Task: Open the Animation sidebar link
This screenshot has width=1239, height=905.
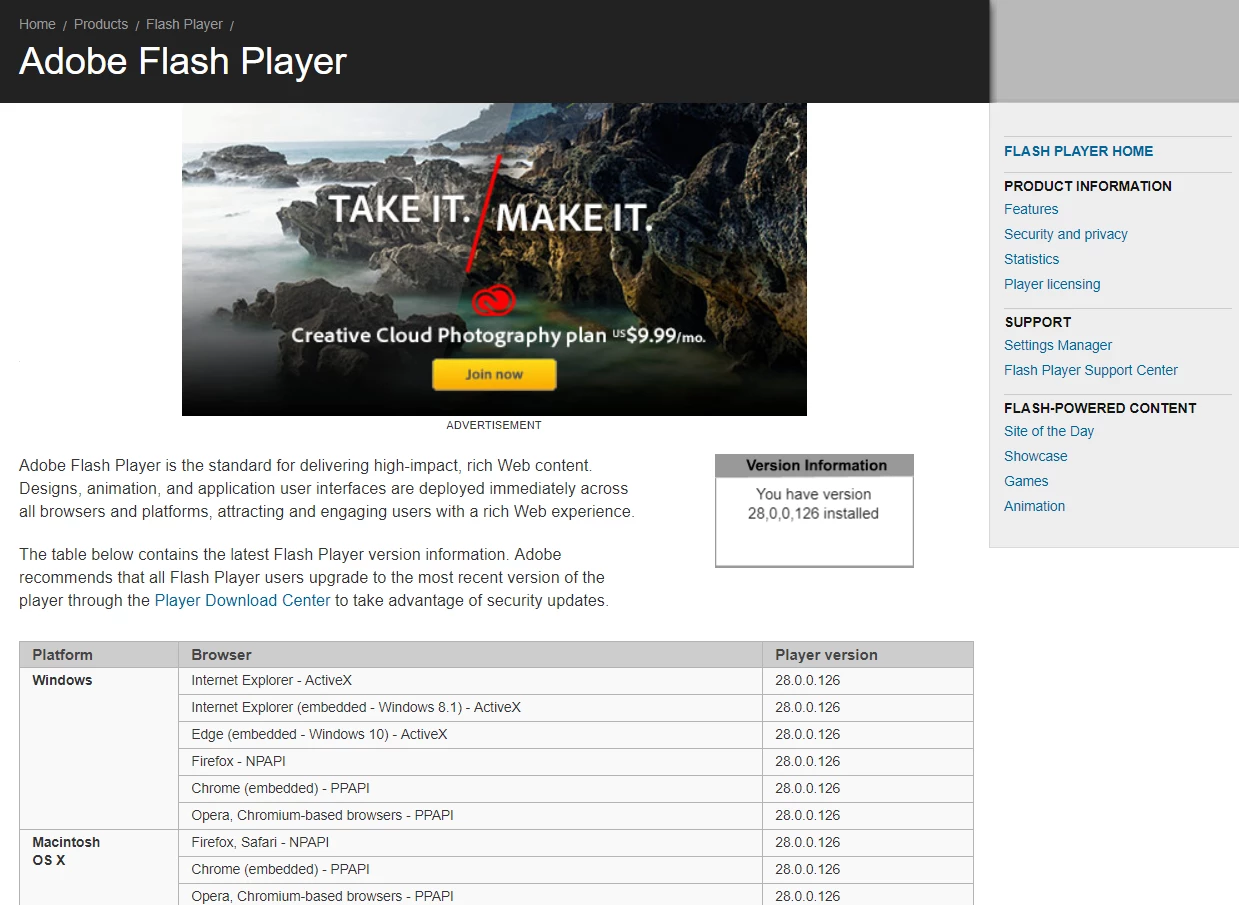Action: click(x=1034, y=506)
